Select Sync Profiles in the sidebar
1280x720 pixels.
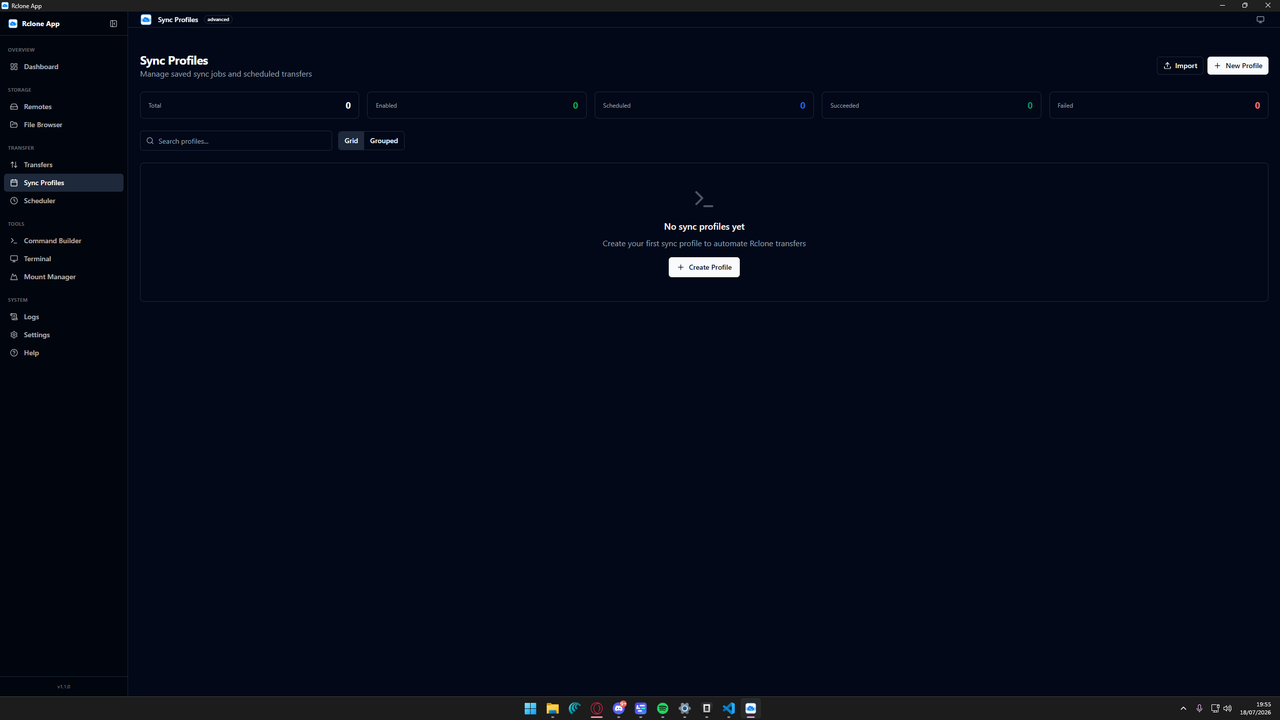pos(64,183)
